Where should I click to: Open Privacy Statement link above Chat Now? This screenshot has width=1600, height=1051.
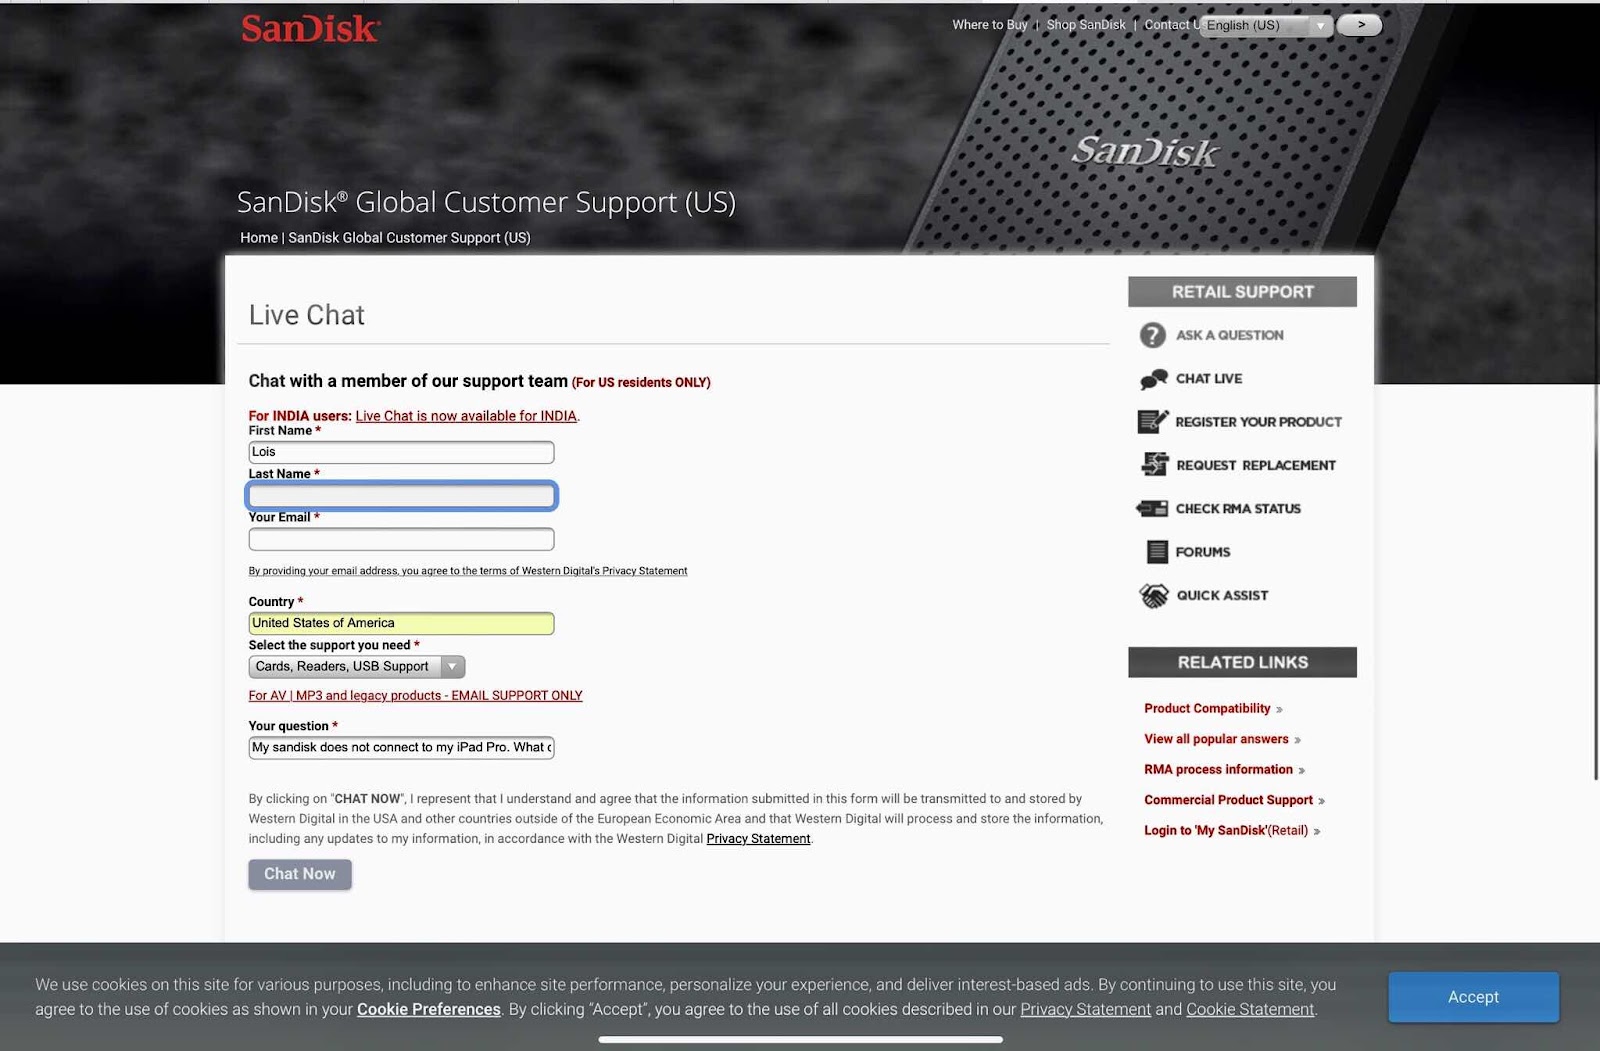coord(758,839)
